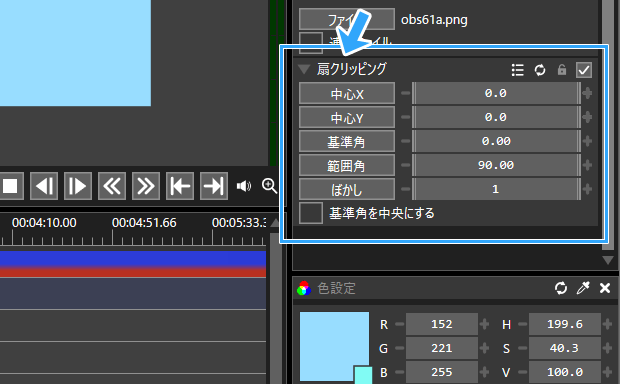
Task: Increase the H value with plus
Action: (x=607, y=324)
